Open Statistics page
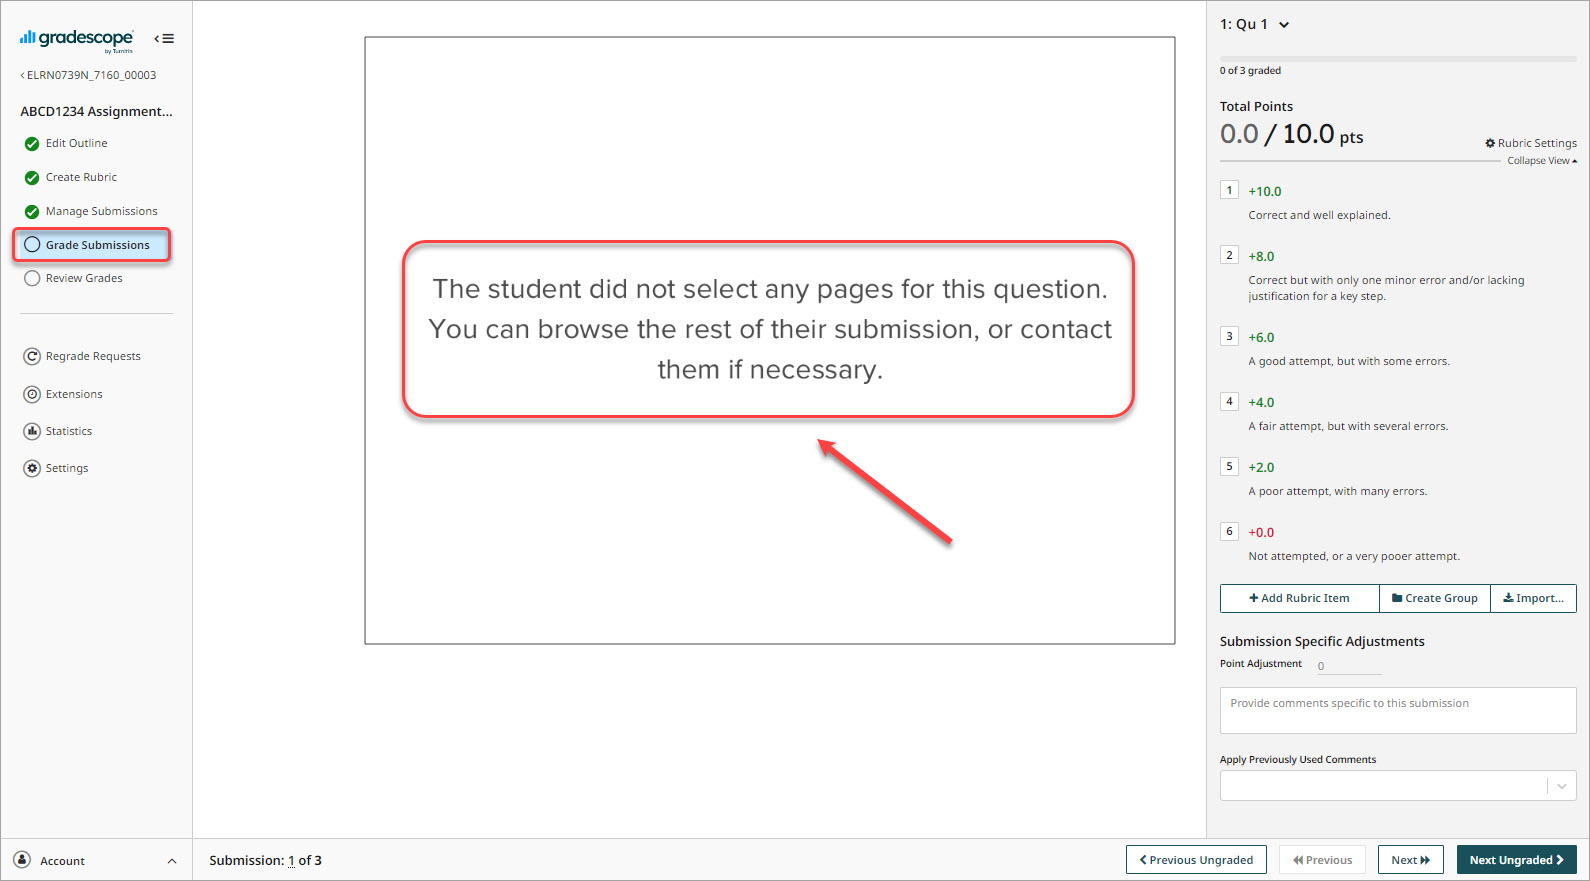1590x881 pixels. pos(69,431)
